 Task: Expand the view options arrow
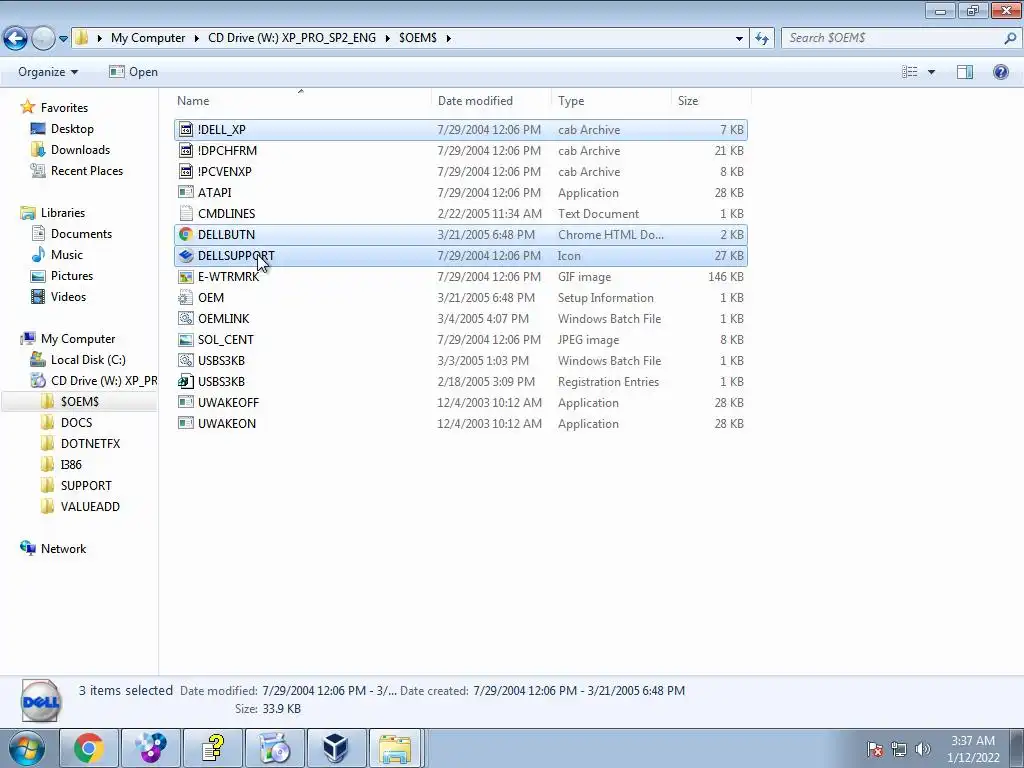click(x=931, y=72)
